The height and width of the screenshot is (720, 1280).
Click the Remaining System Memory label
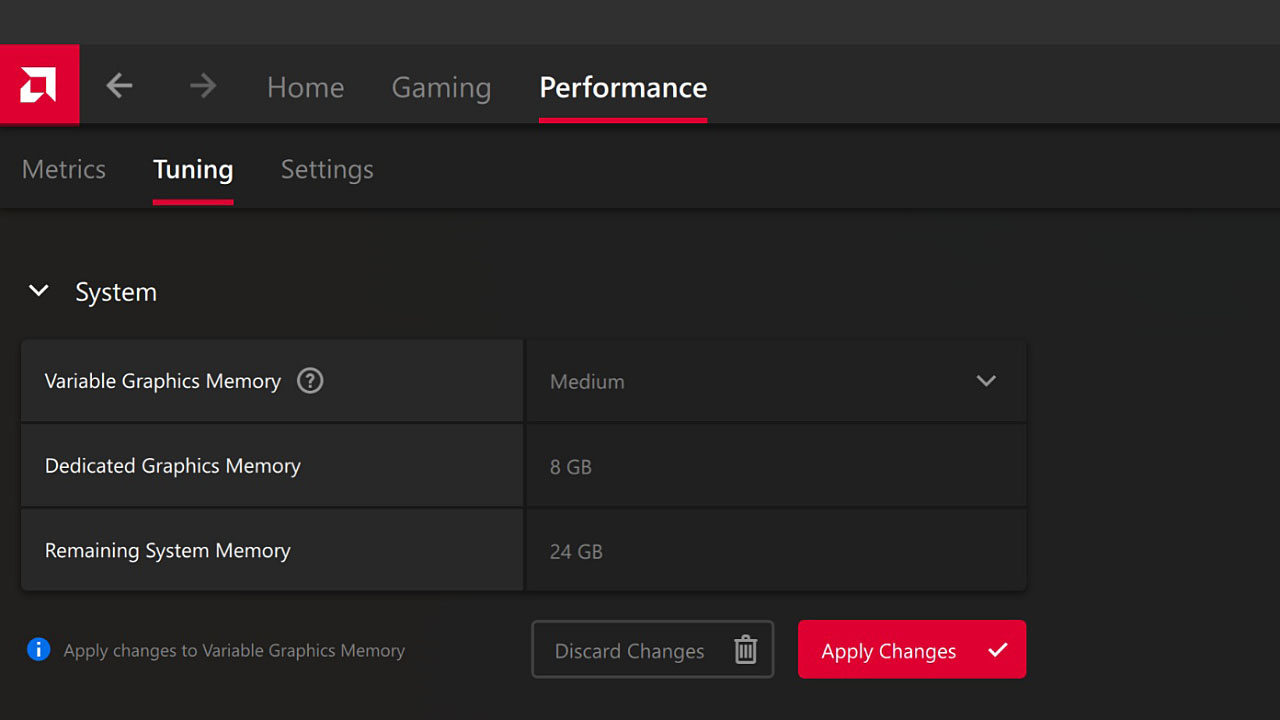[168, 551]
